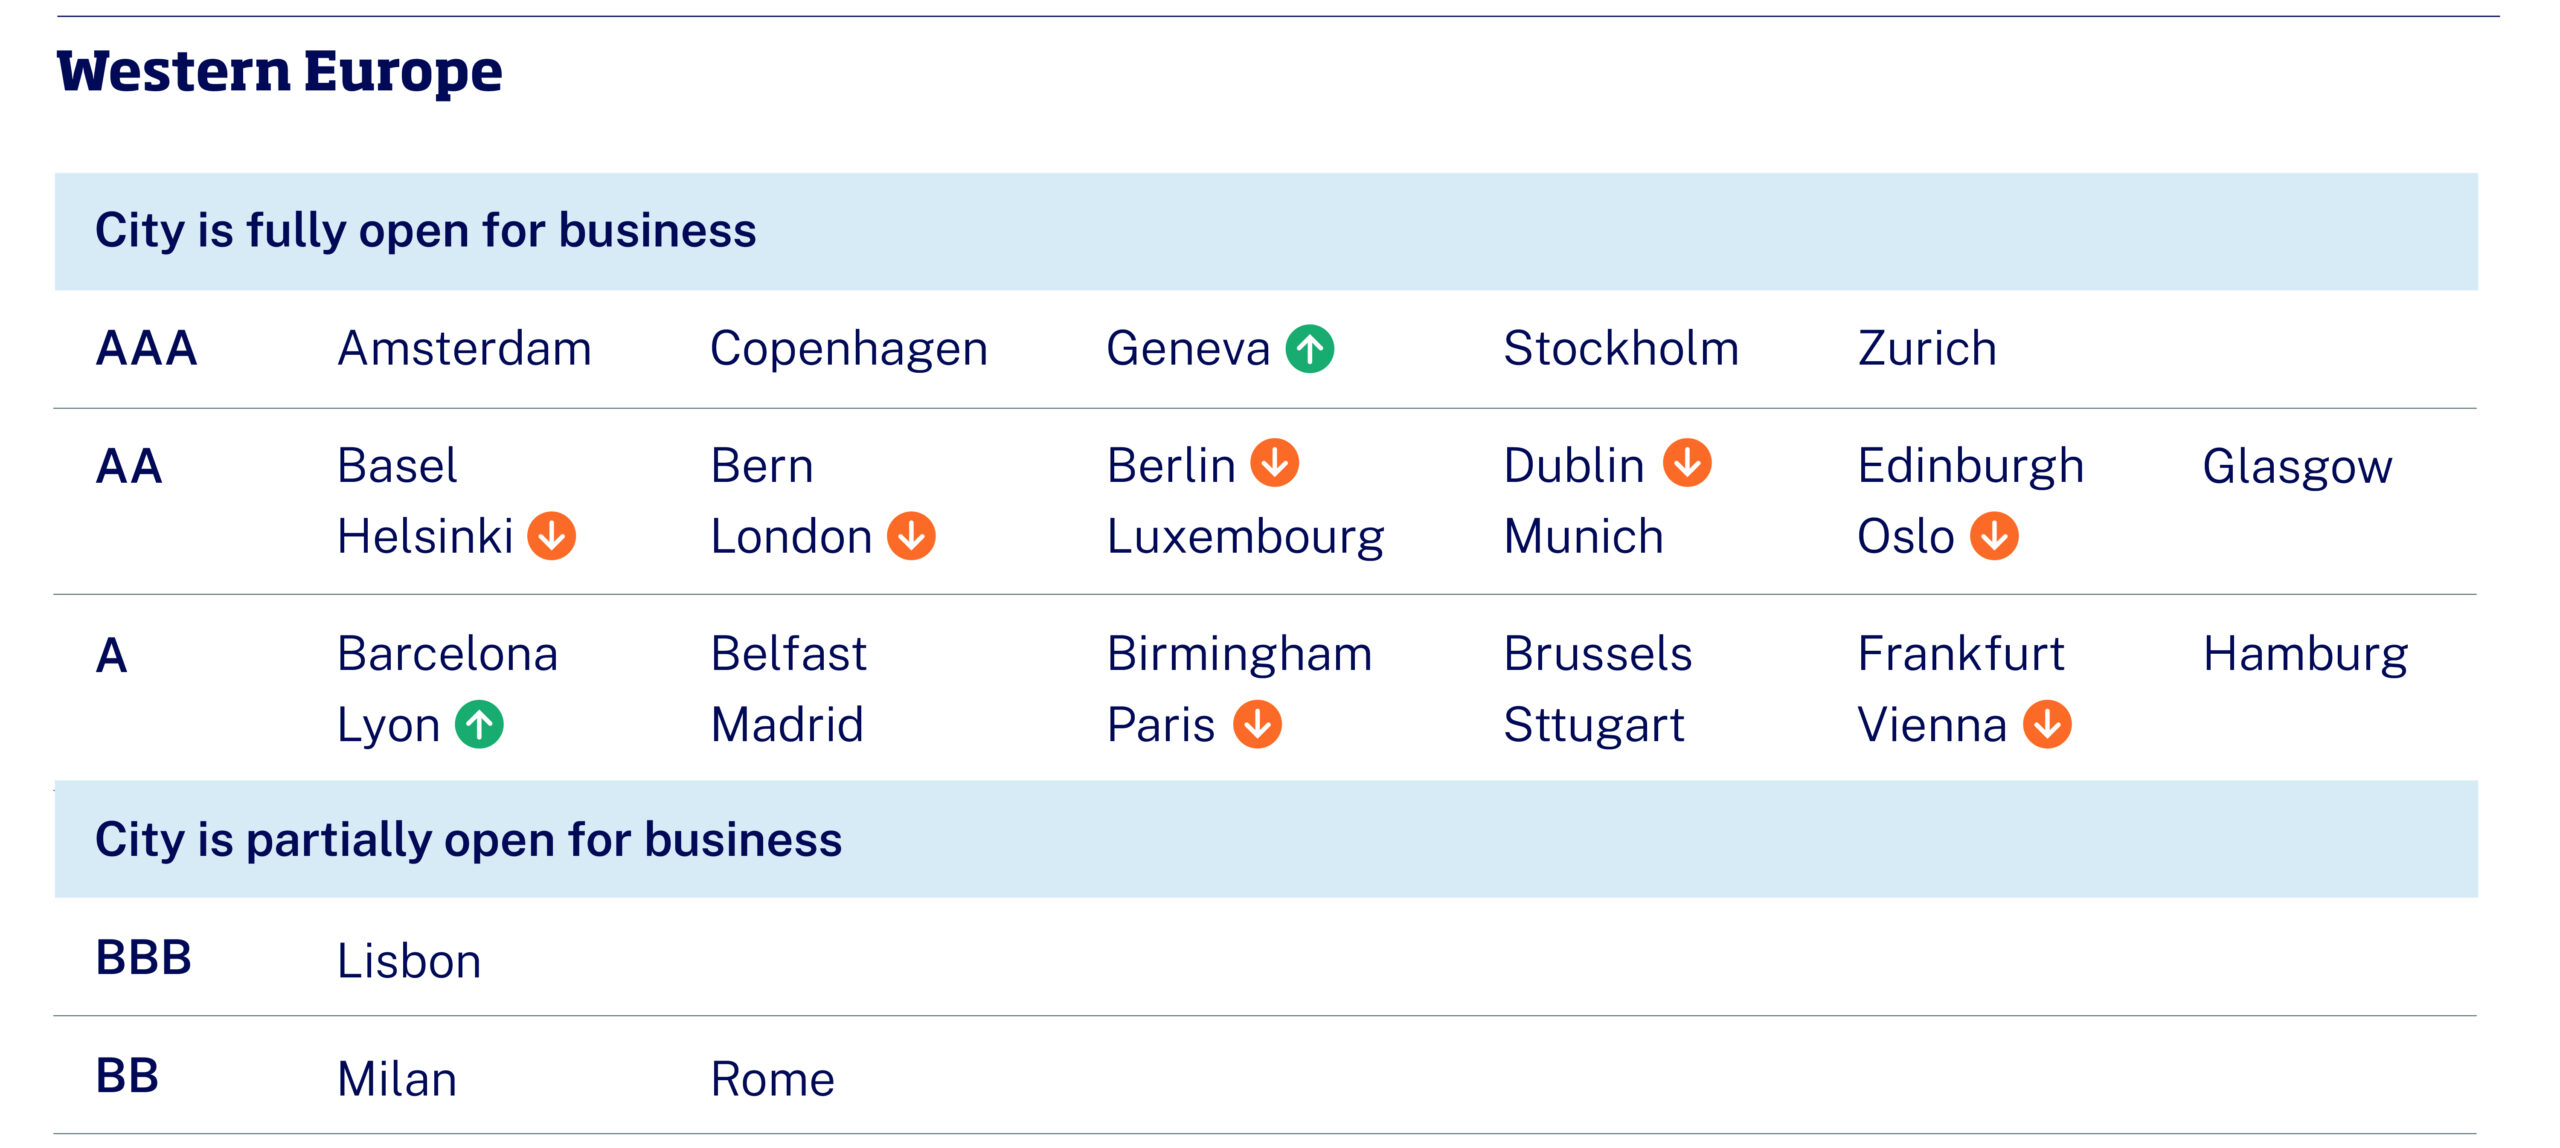The height and width of the screenshot is (1148, 2560).
Task: Click the orange down arrow beside Oslo
Action: [1994, 536]
